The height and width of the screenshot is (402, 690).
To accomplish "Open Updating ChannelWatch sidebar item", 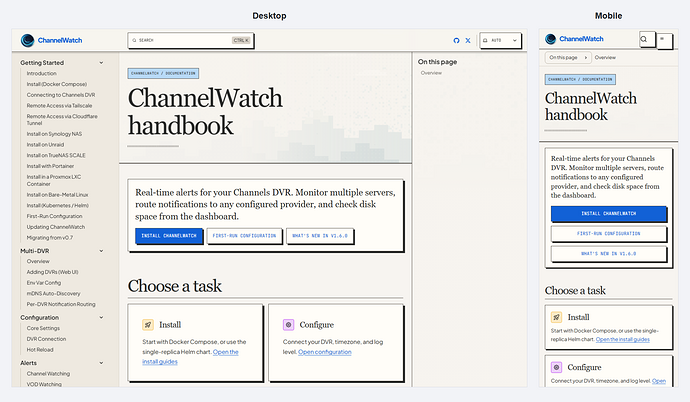I will [56, 227].
